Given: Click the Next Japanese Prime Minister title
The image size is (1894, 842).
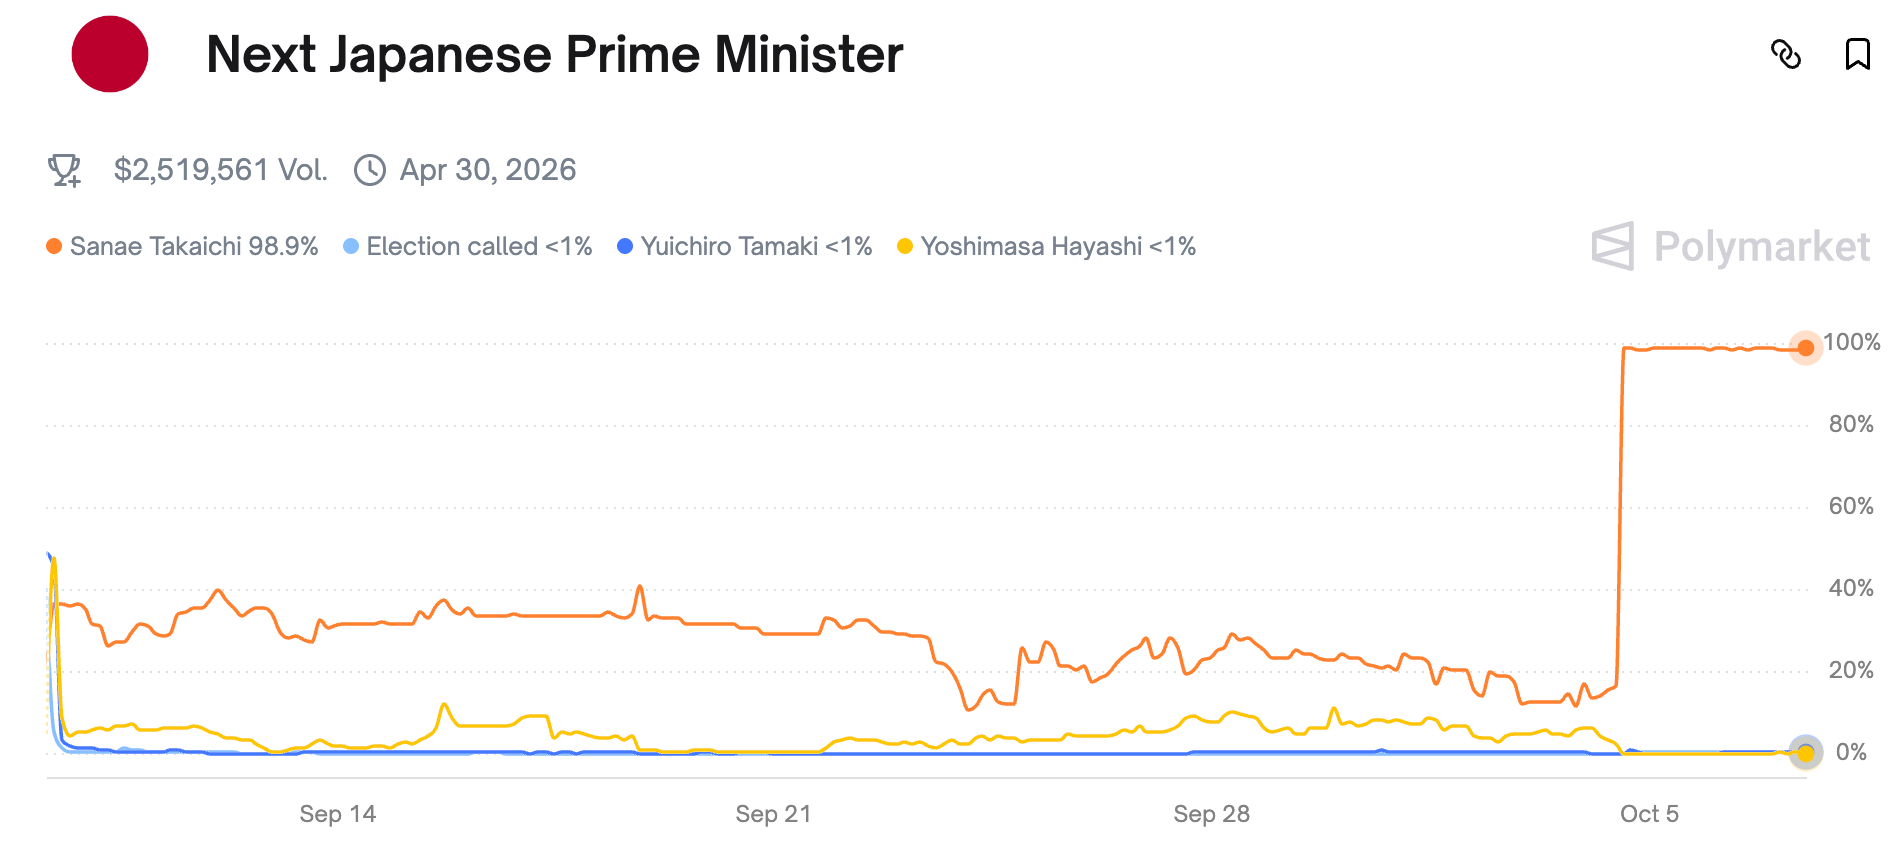Looking at the screenshot, I should pyautogui.click(x=554, y=54).
